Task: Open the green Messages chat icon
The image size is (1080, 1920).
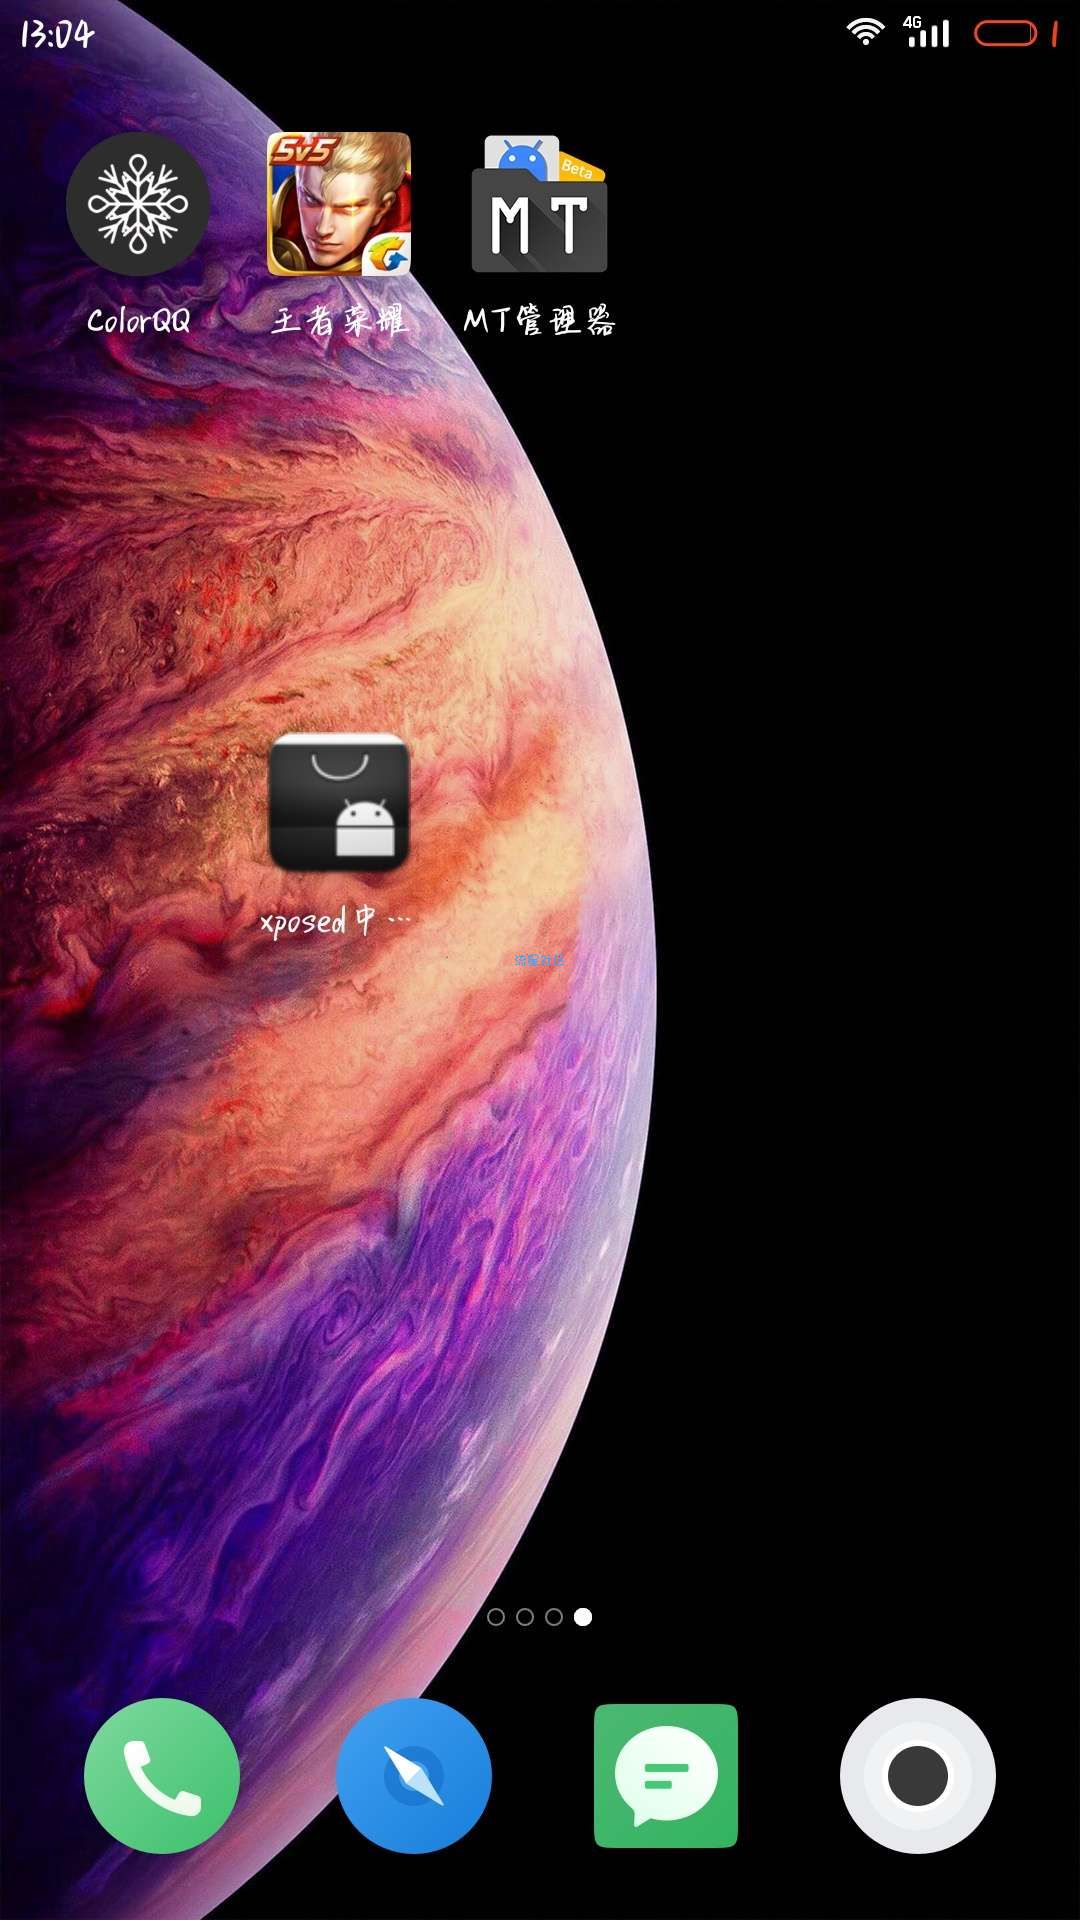Action: point(666,1775)
